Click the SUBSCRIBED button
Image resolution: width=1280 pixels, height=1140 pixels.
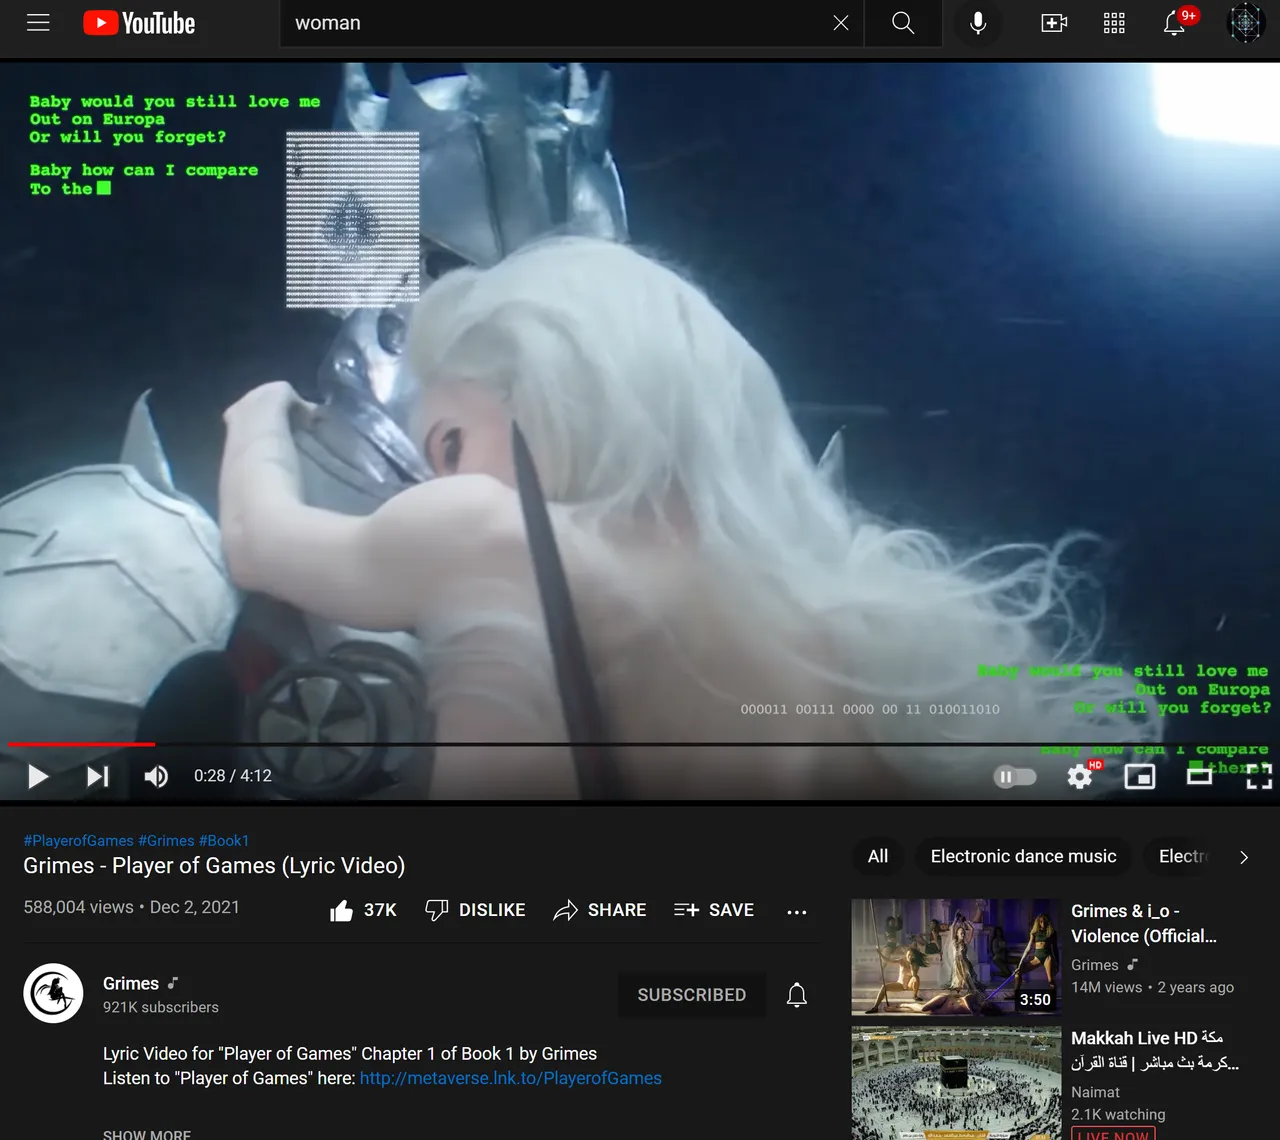coord(692,995)
